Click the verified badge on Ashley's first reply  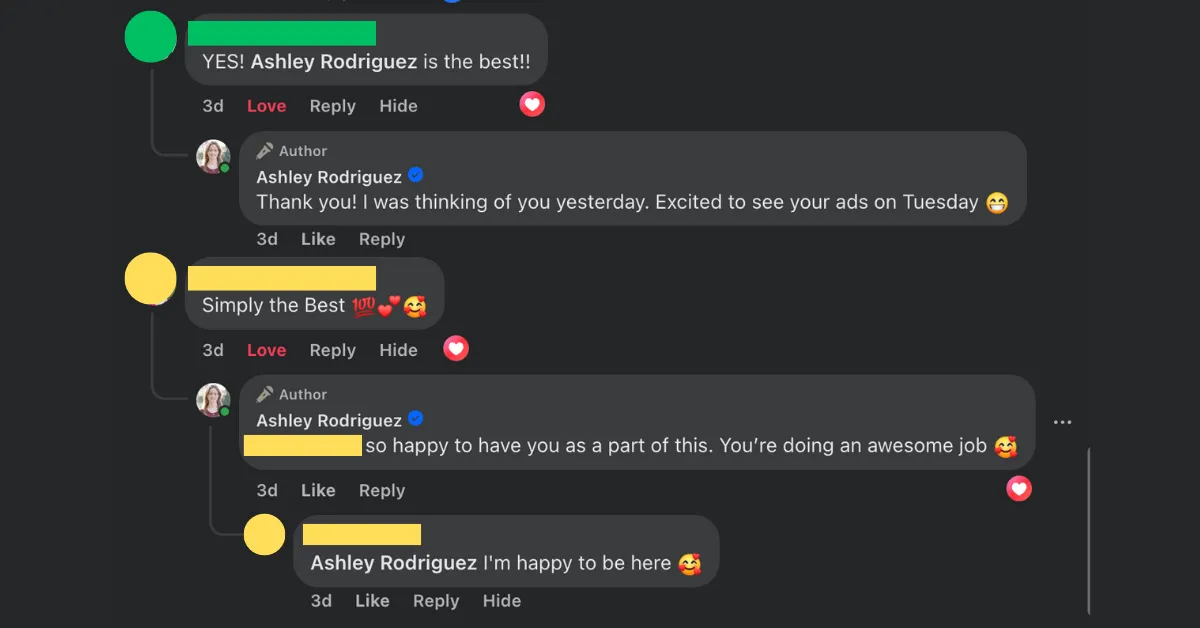click(416, 175)
